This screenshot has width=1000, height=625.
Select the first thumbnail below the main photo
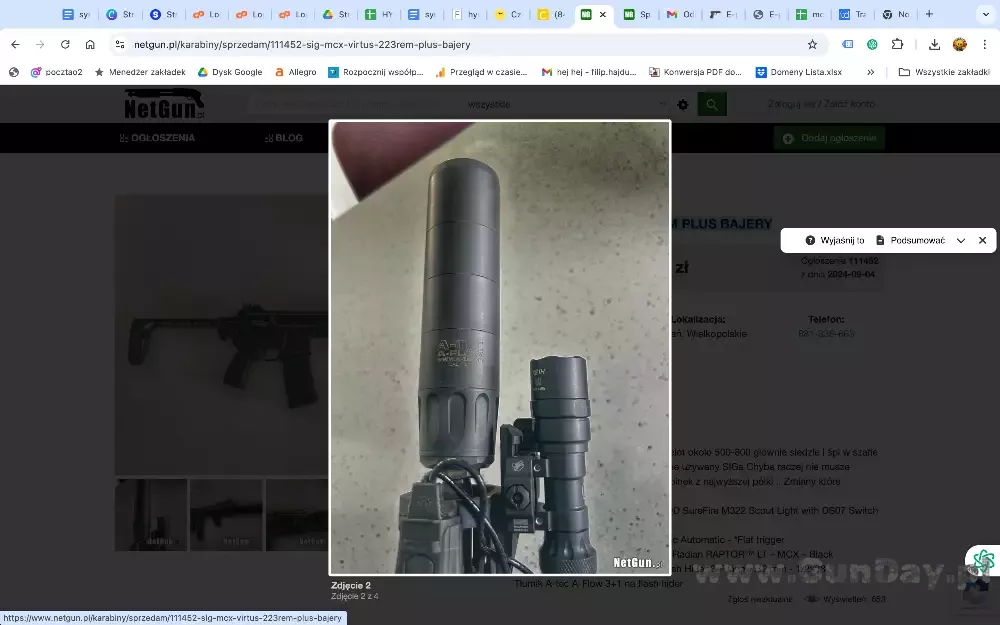151,515
